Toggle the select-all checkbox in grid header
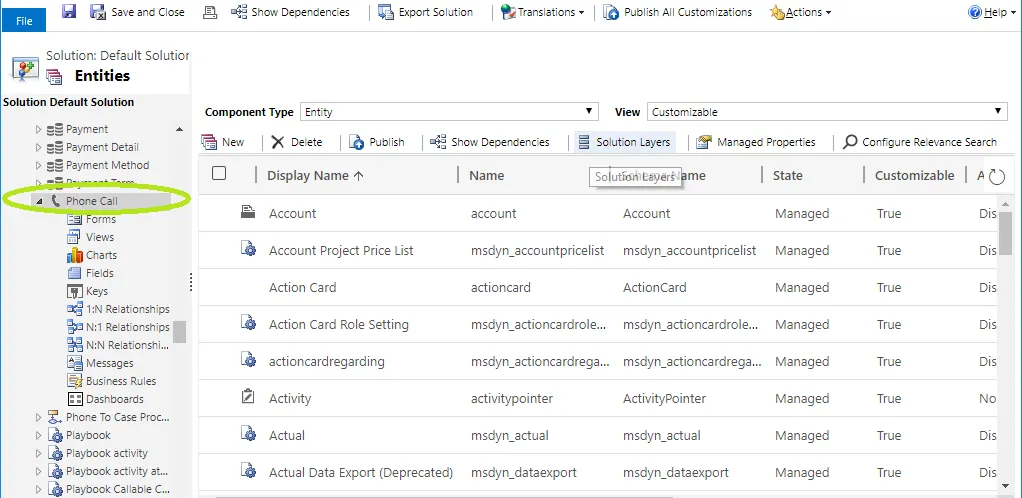The width and height of the screenshot is (1022, 498). point(220,173)
